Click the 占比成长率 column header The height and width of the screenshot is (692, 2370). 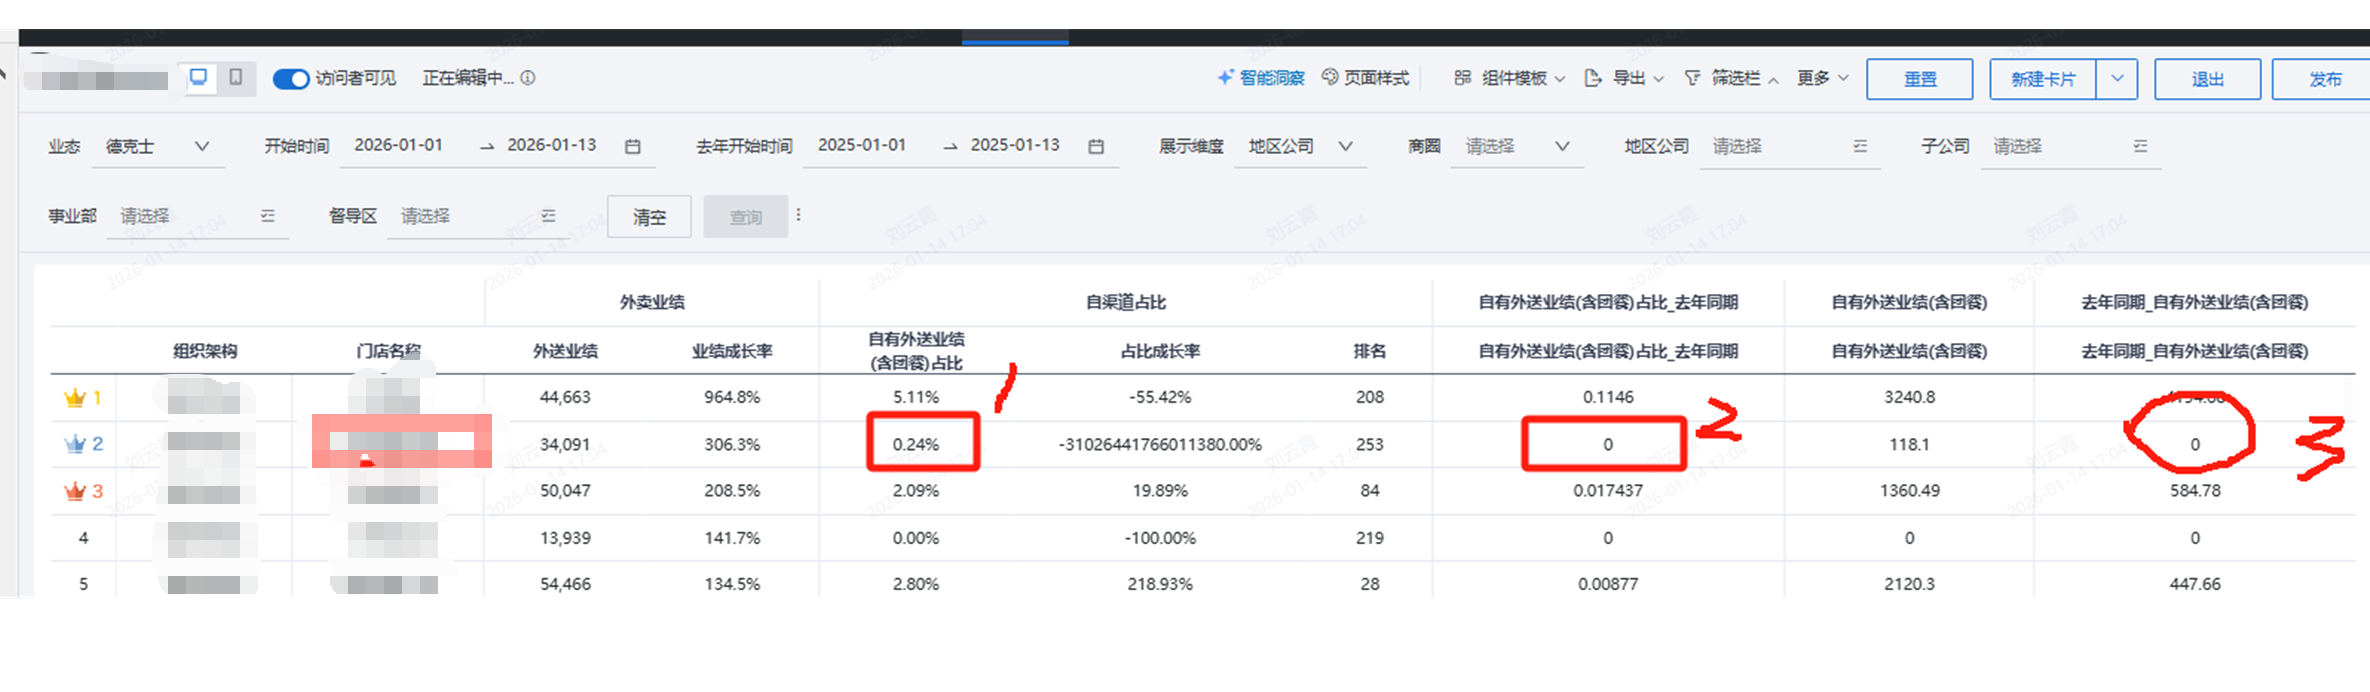click(x=1160, y=351)
